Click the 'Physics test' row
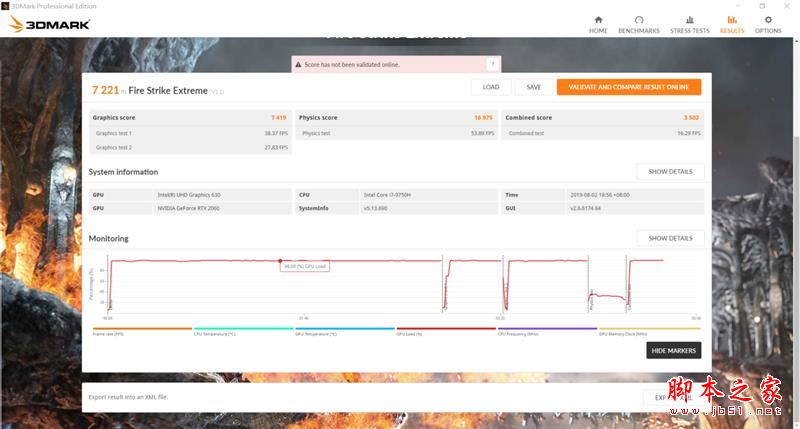 pos(396,133)
